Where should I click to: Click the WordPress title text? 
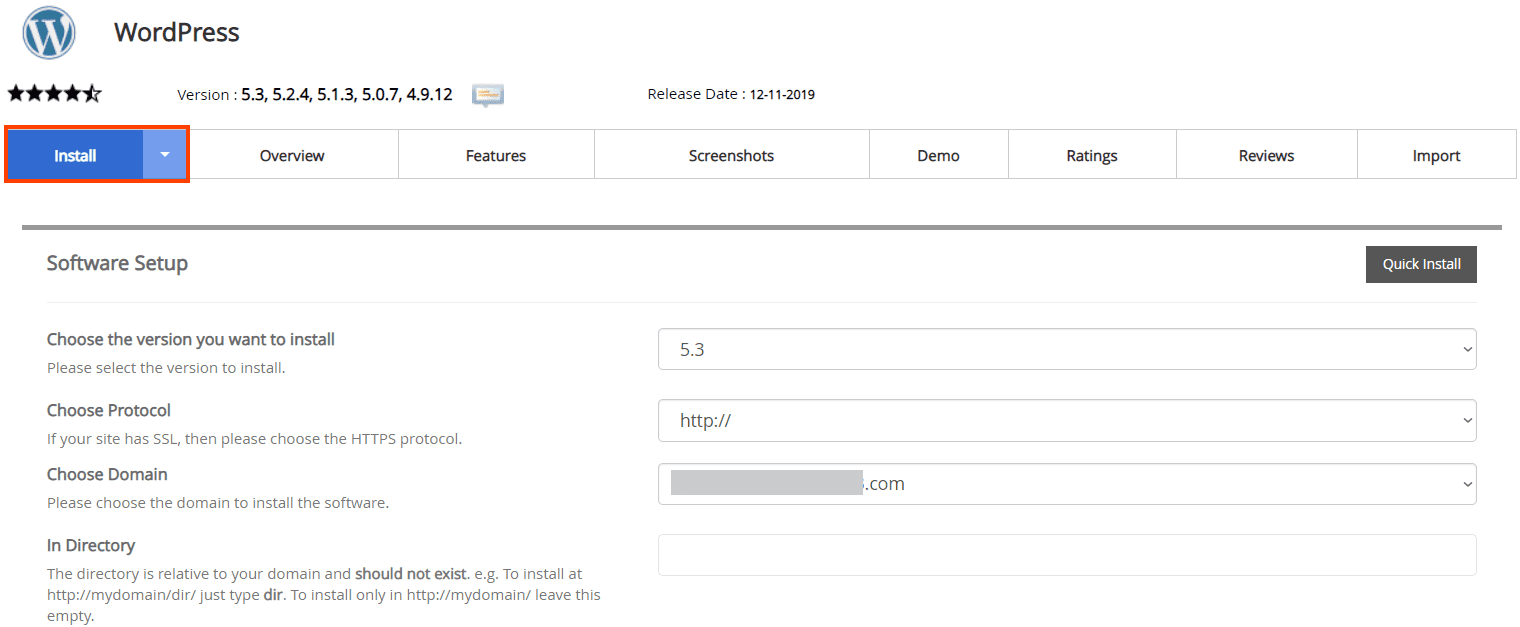[177, 32]
